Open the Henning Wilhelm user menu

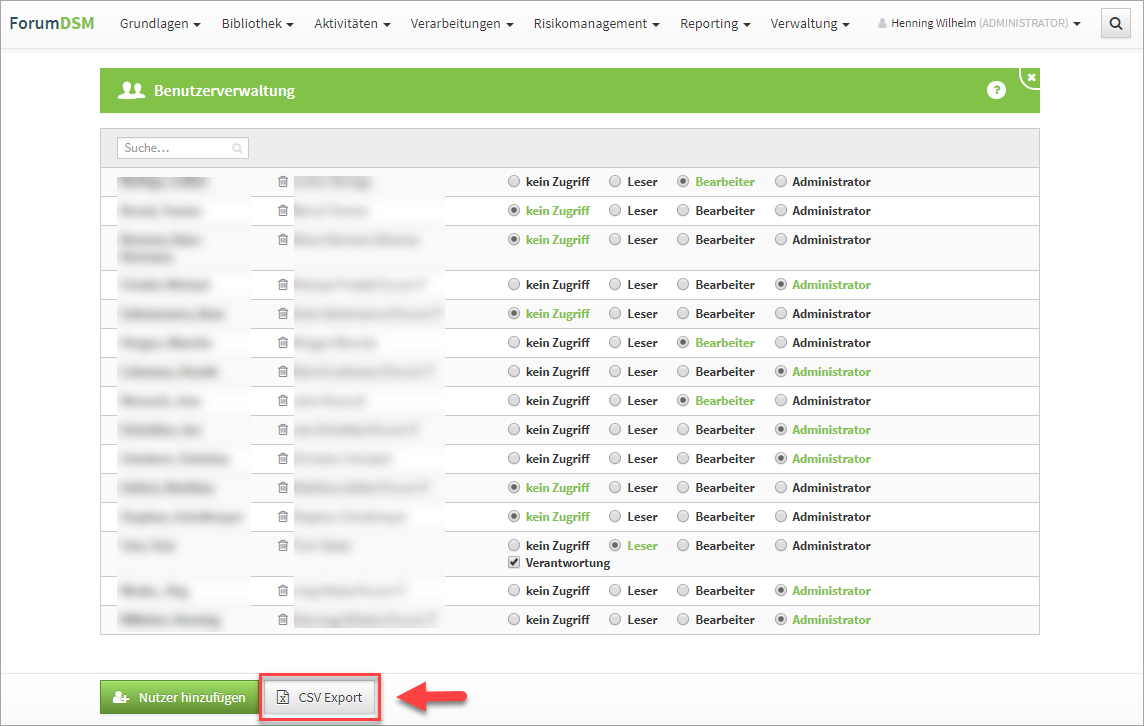[x=979, y=24]
